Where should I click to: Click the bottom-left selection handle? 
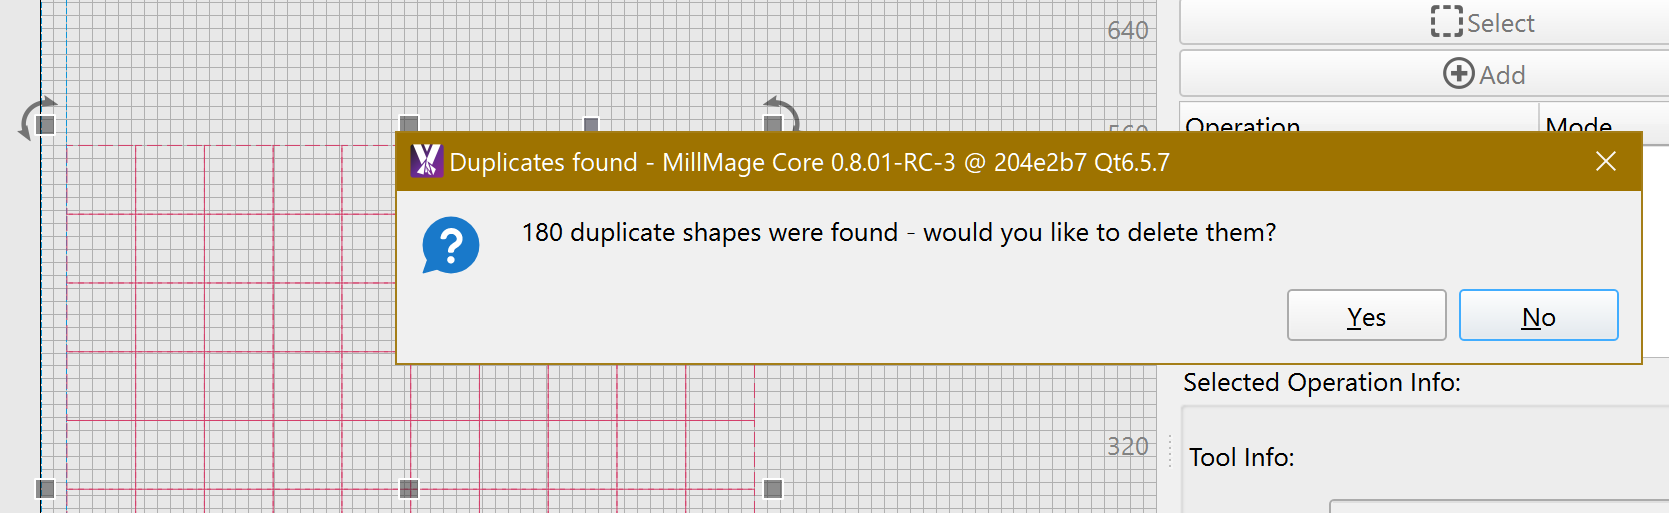(45, 488)
